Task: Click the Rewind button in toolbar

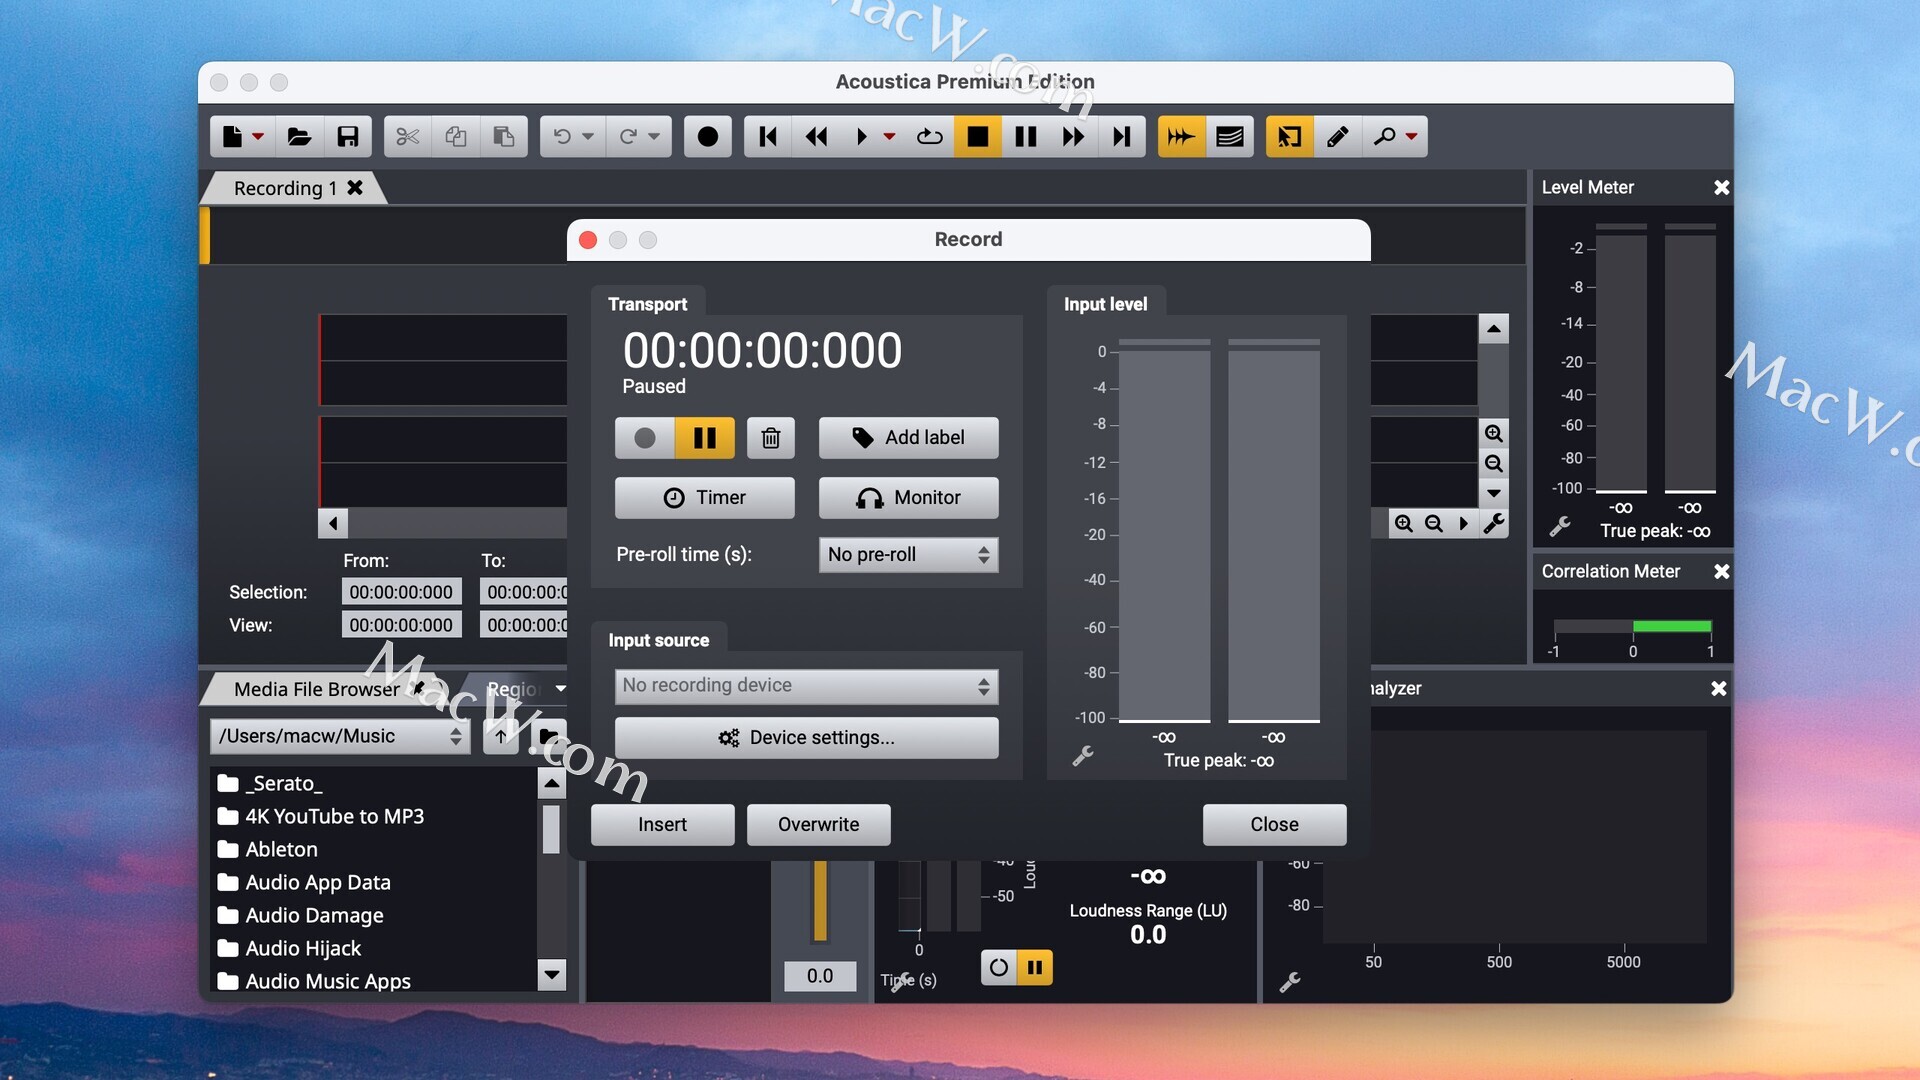Action: (x=816, y=137)
